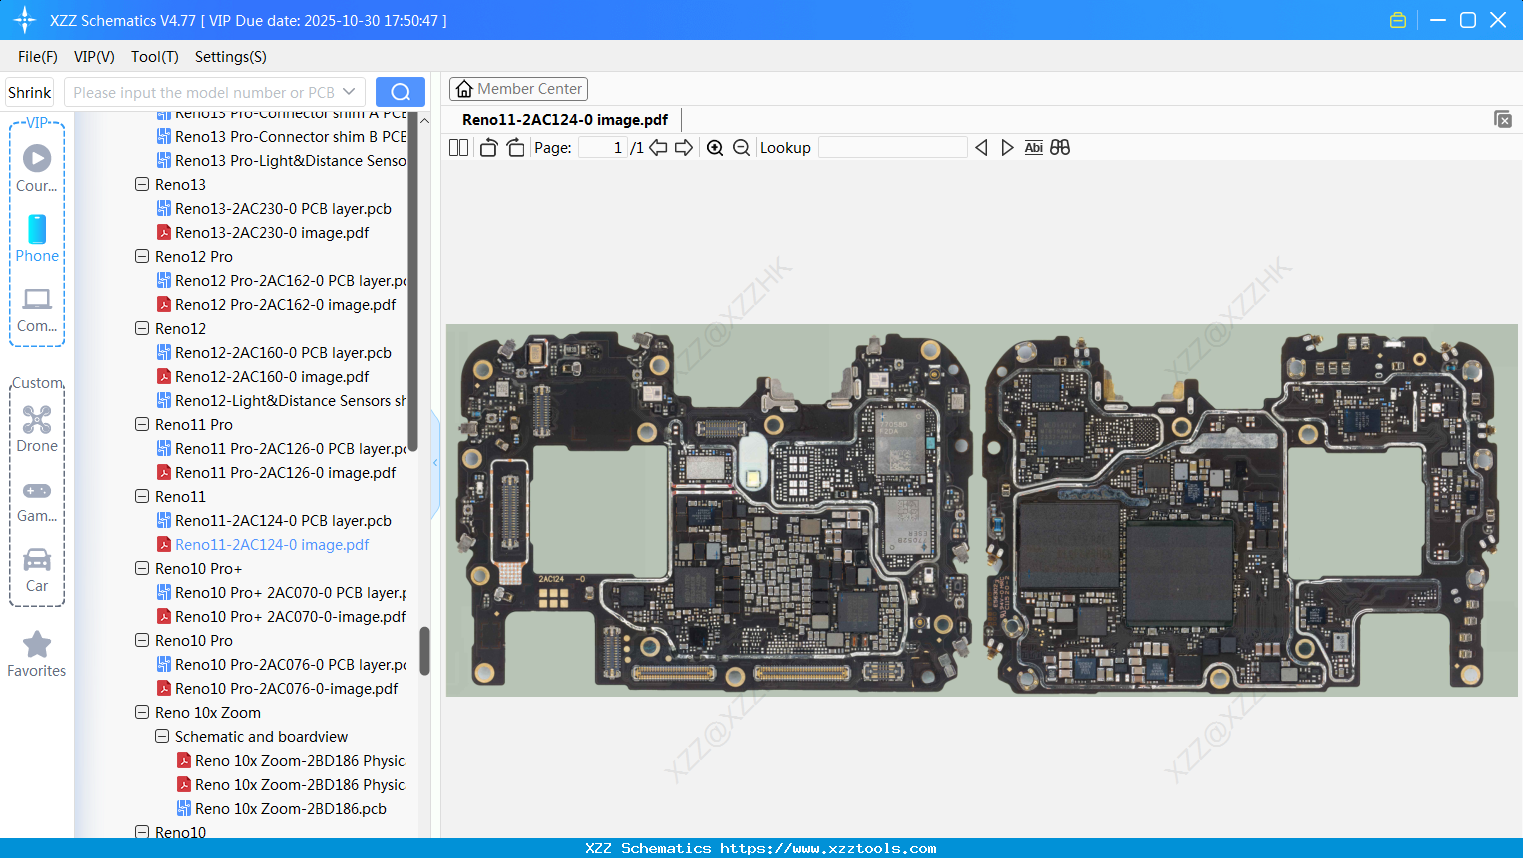Select the Abi text tool
The height and width of the screenshot is (858, 1523).
click(x=1033, y=147)
